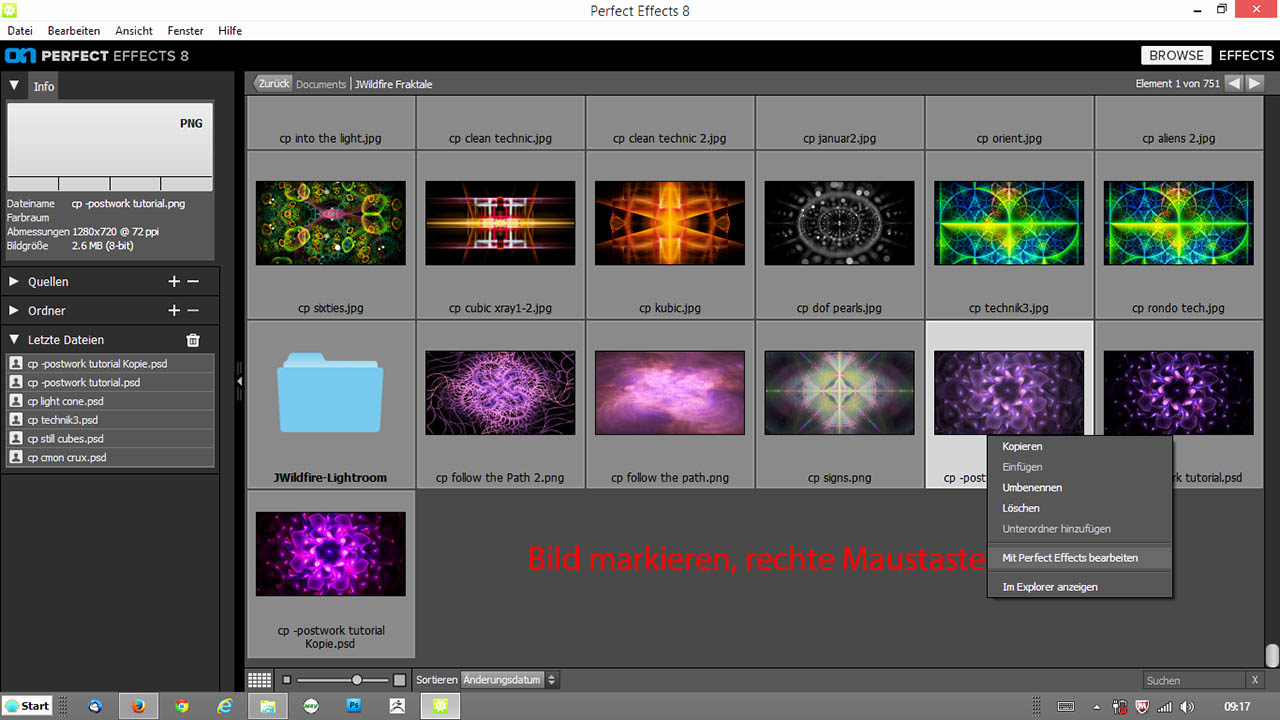This screenshot has width=1280, height=720.
Task: Open Internet Explorer from taskbar
Action: coord(225,706)
